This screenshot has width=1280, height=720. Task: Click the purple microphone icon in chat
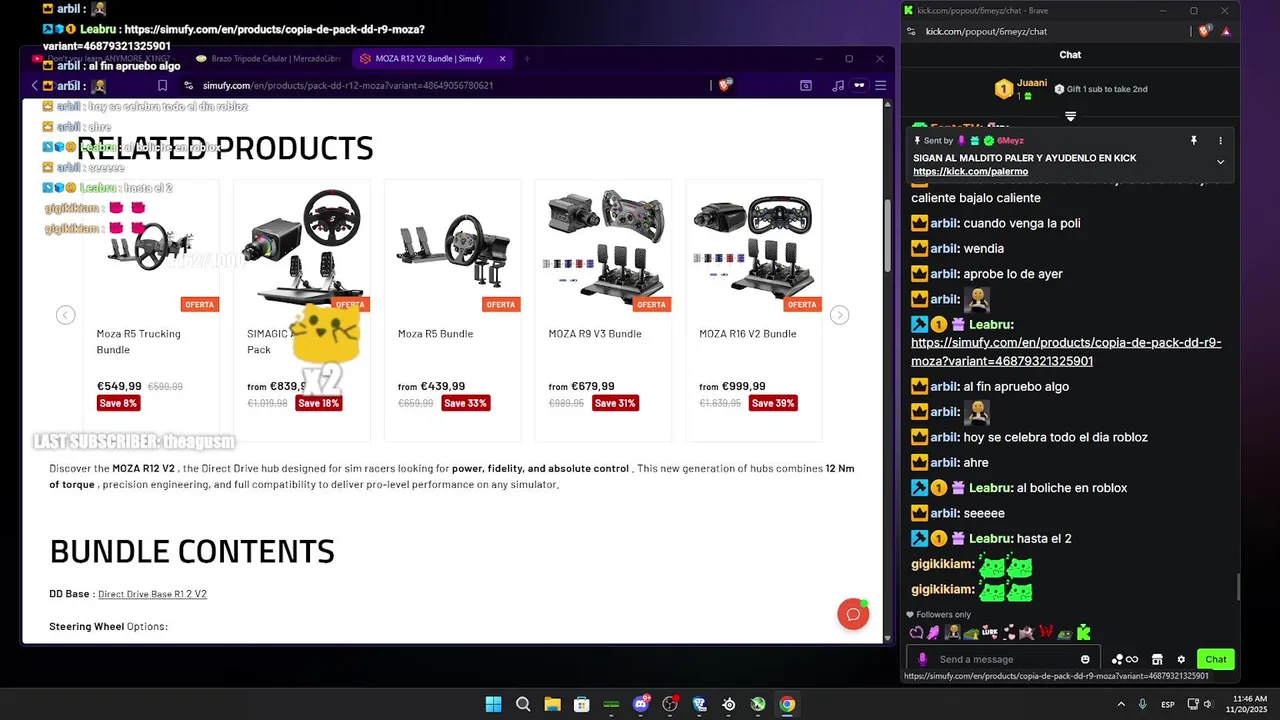coord(922,659)
